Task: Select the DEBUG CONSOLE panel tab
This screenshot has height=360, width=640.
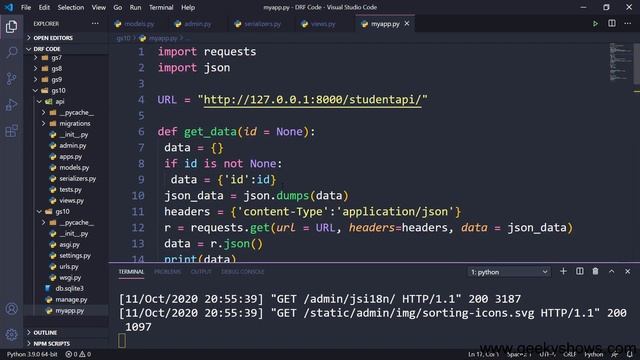Action: (242, 272)
